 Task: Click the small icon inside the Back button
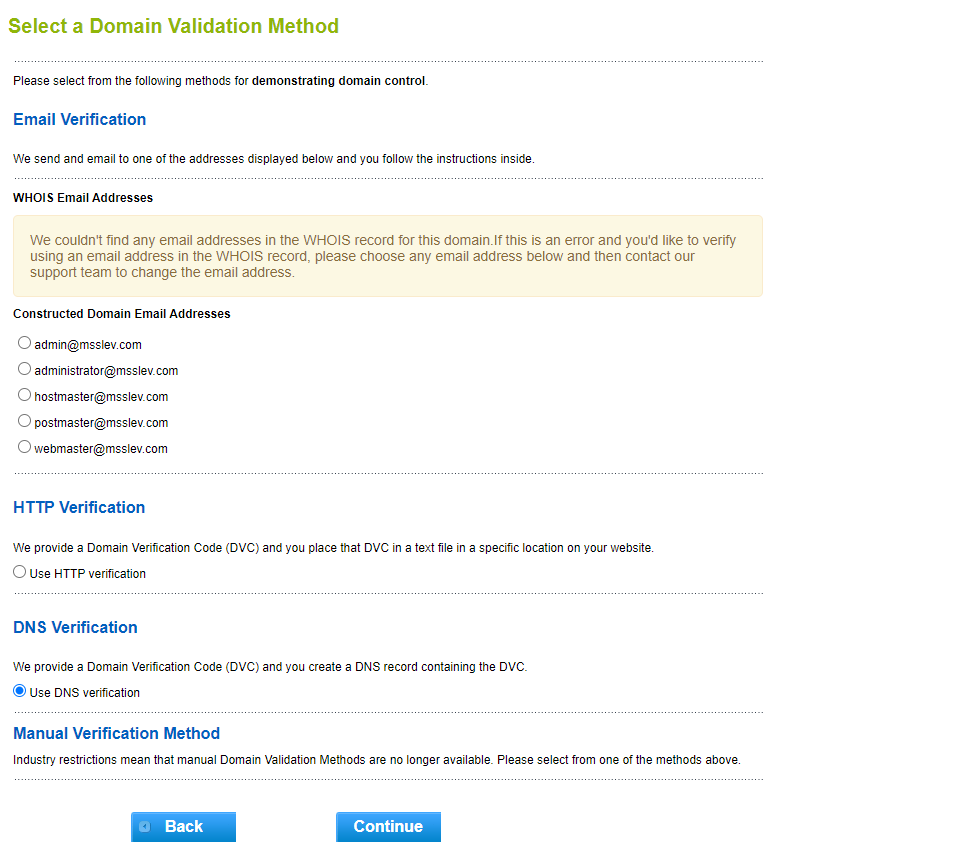pos(146,827)
